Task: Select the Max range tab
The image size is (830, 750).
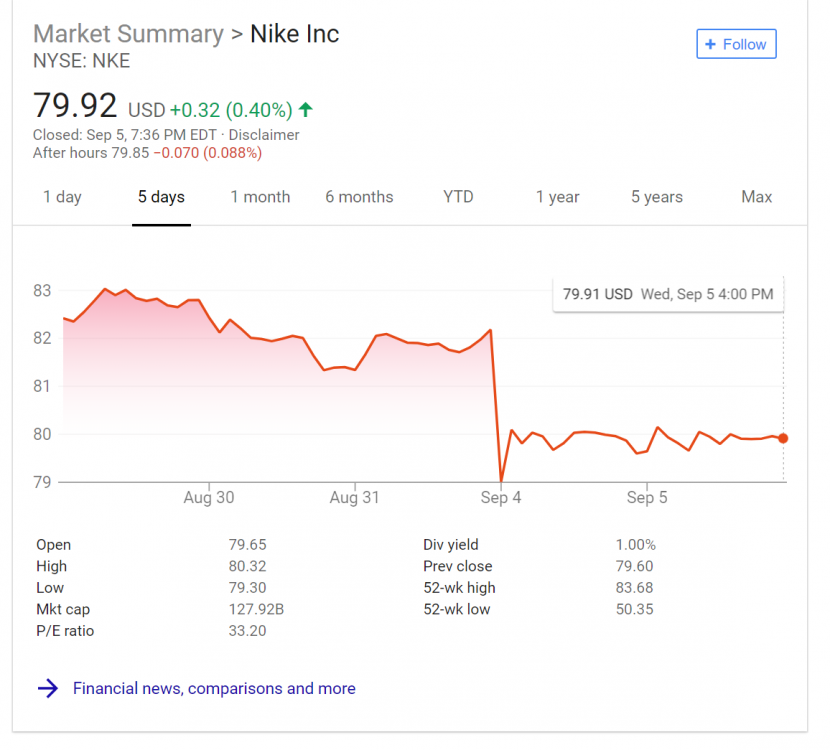Action: click(x=756, y=197)
